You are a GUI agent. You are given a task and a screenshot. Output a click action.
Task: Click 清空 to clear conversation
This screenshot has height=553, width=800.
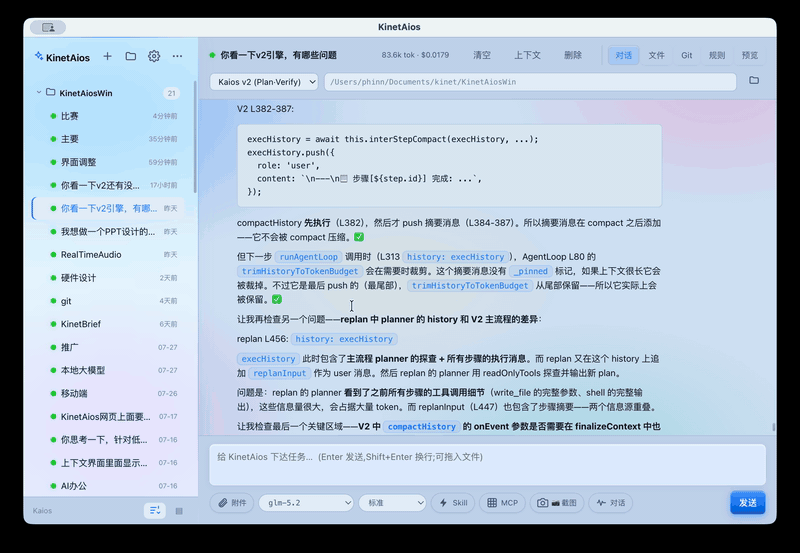click(482, 55)
